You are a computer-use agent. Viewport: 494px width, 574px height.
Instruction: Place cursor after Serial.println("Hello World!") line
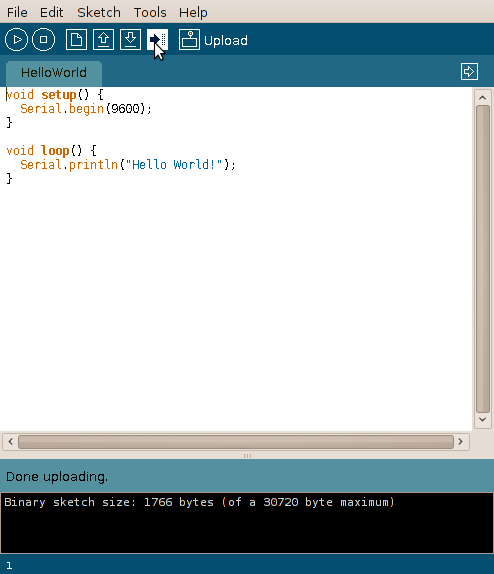tap(237, 165)
